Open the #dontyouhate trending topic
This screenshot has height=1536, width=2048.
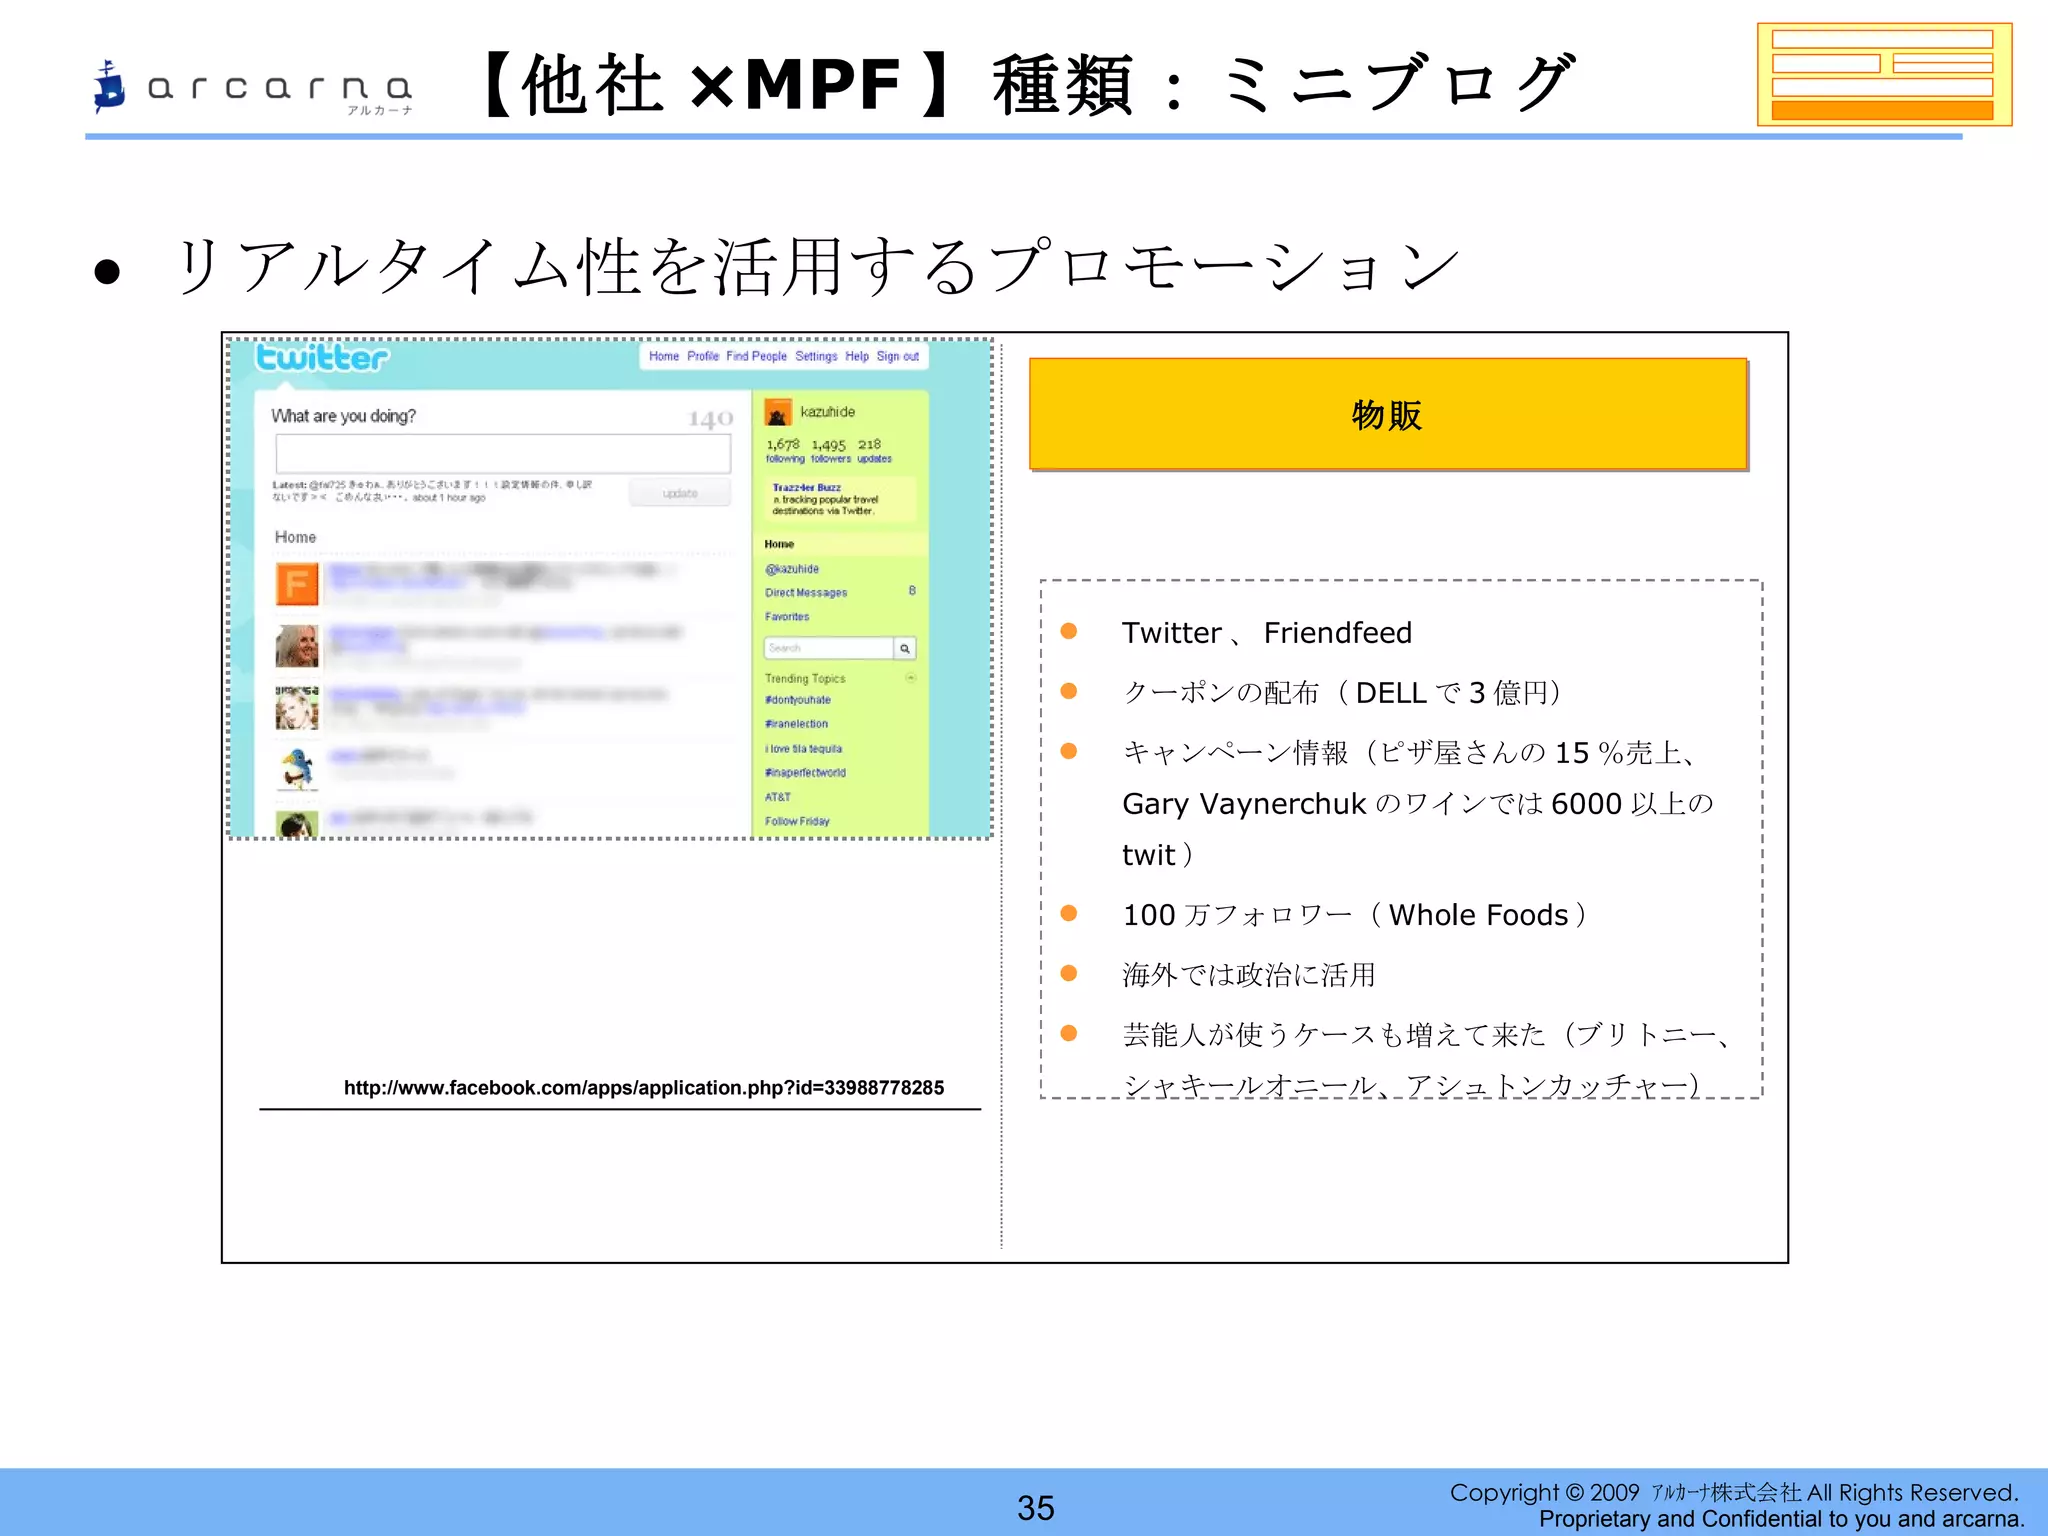[x=798, y=700]
